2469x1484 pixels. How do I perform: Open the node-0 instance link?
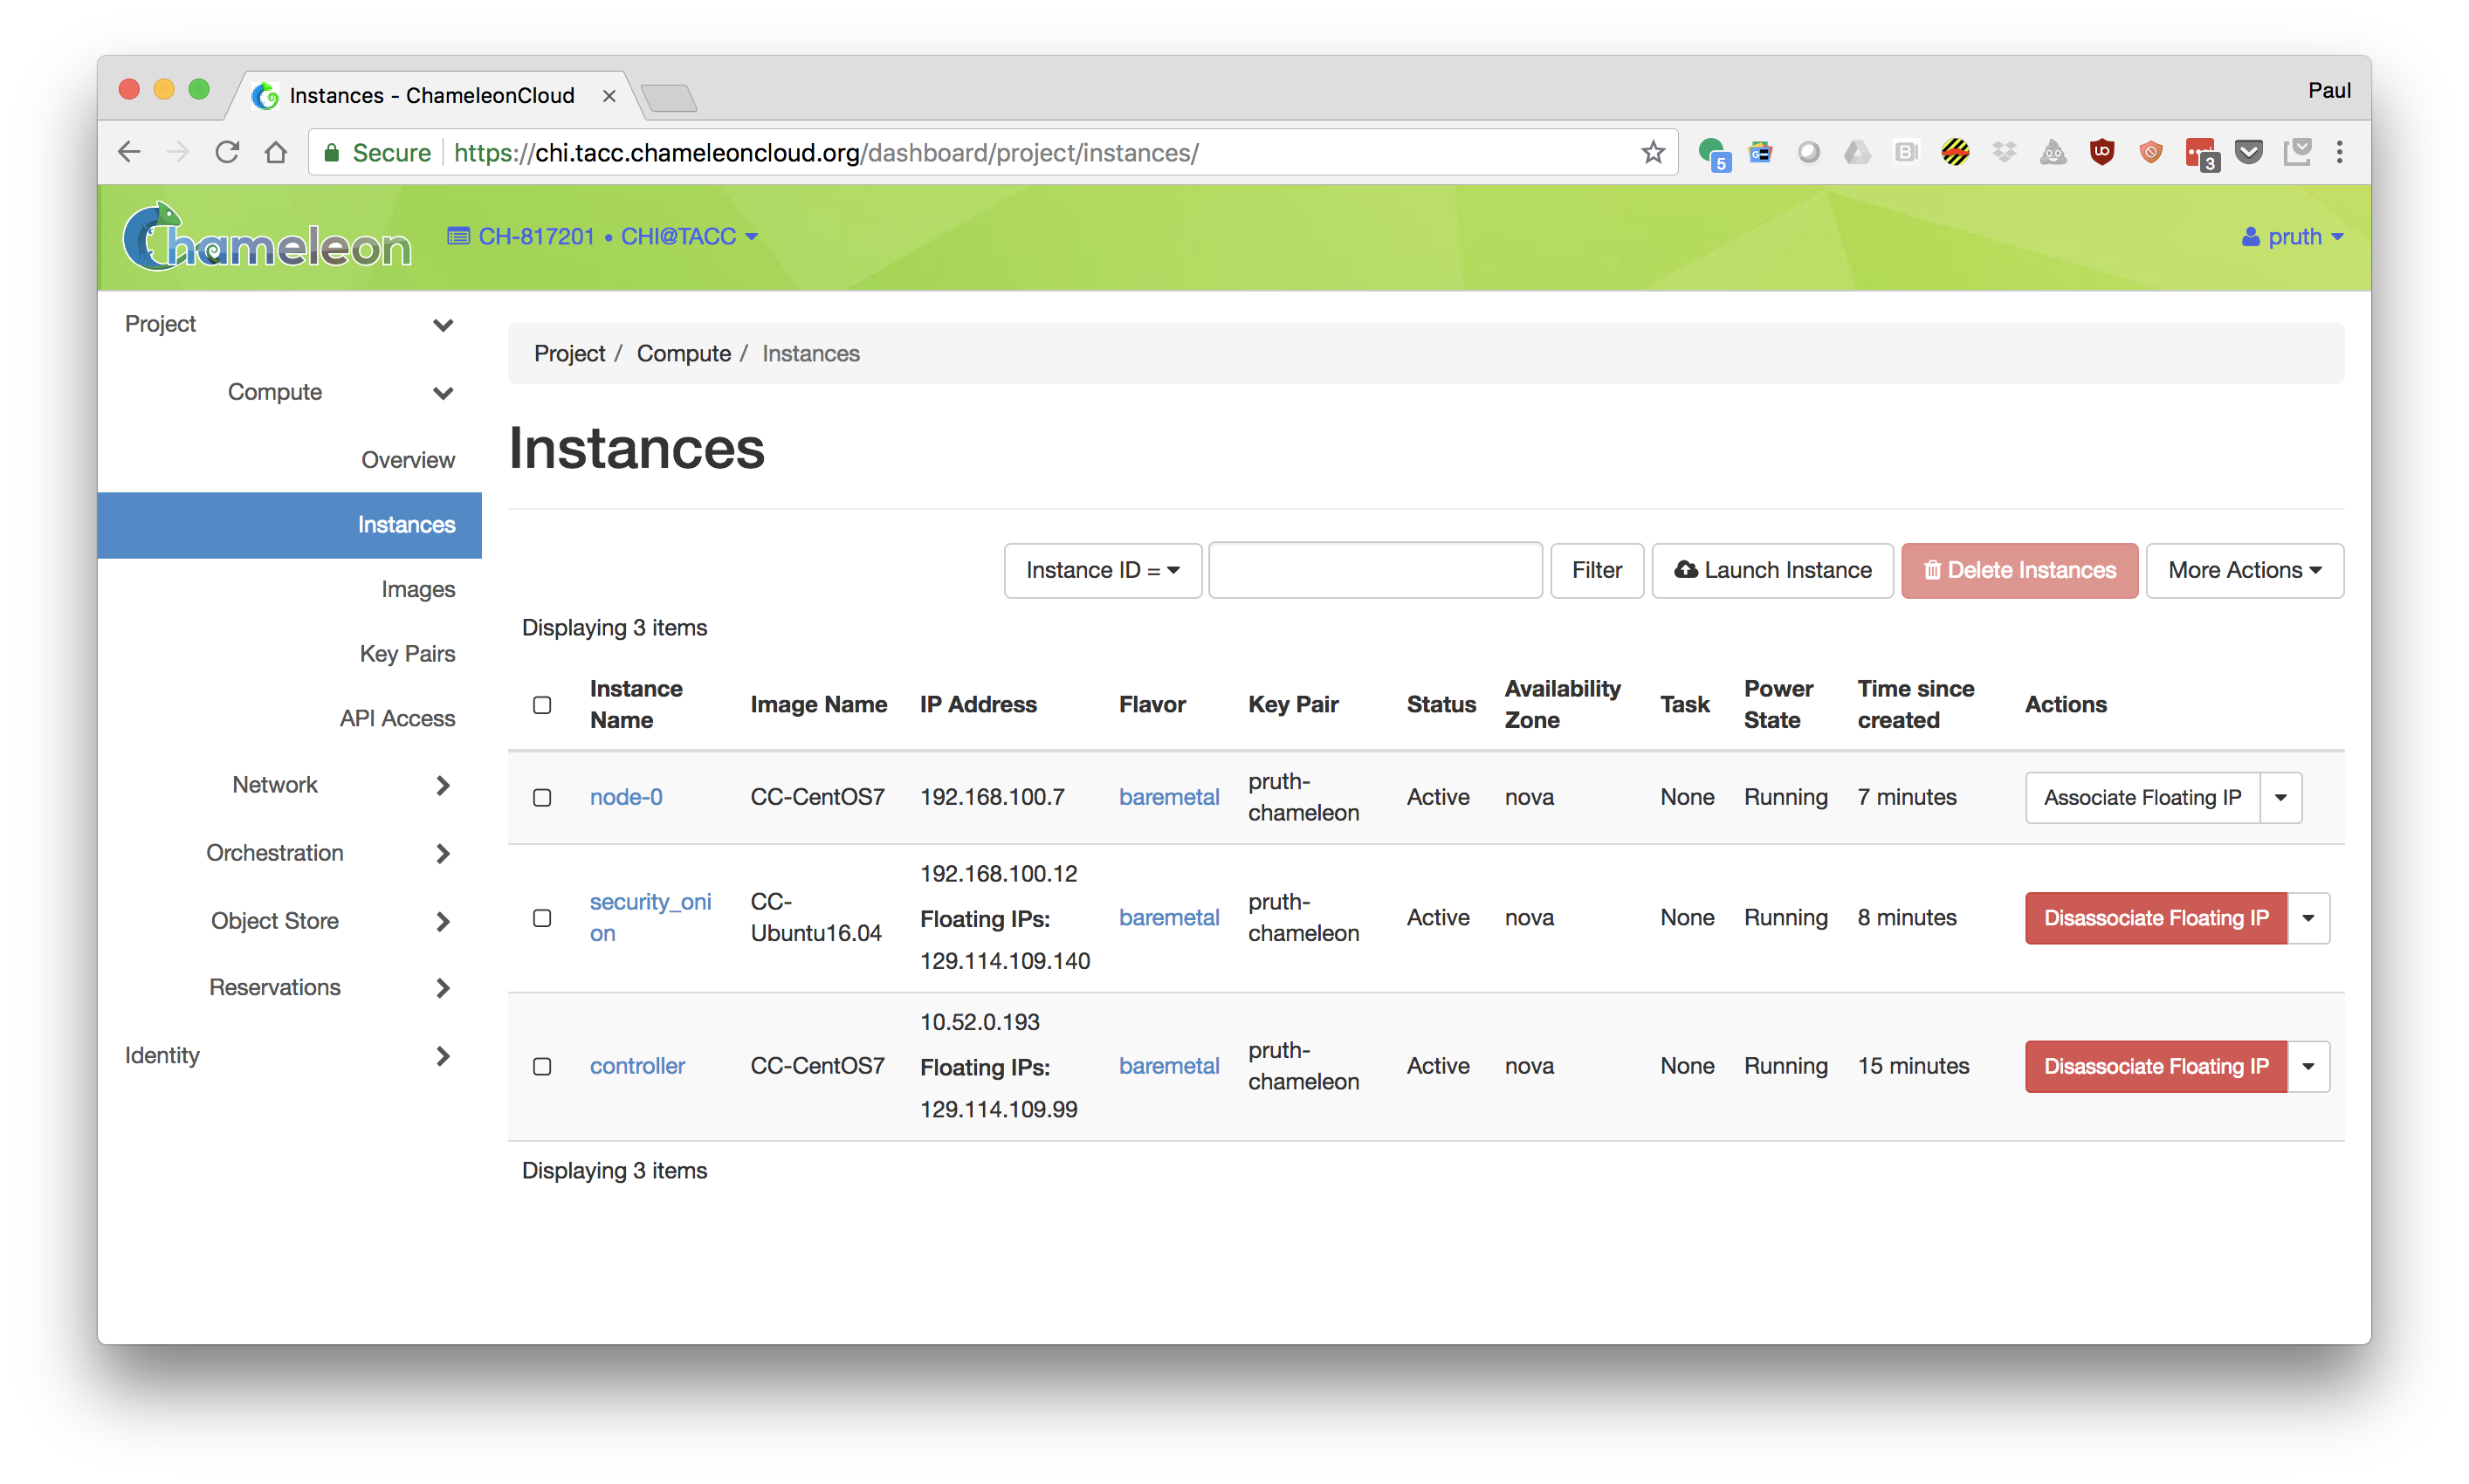pyautogui.click(x=626, y=797)
